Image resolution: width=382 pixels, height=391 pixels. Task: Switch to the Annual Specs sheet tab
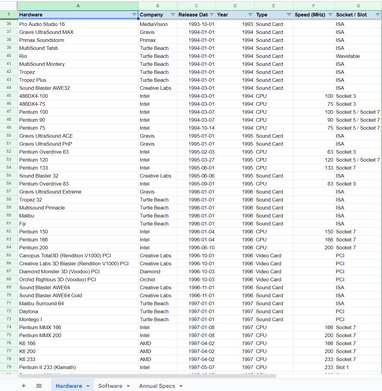tap(157, 386)
